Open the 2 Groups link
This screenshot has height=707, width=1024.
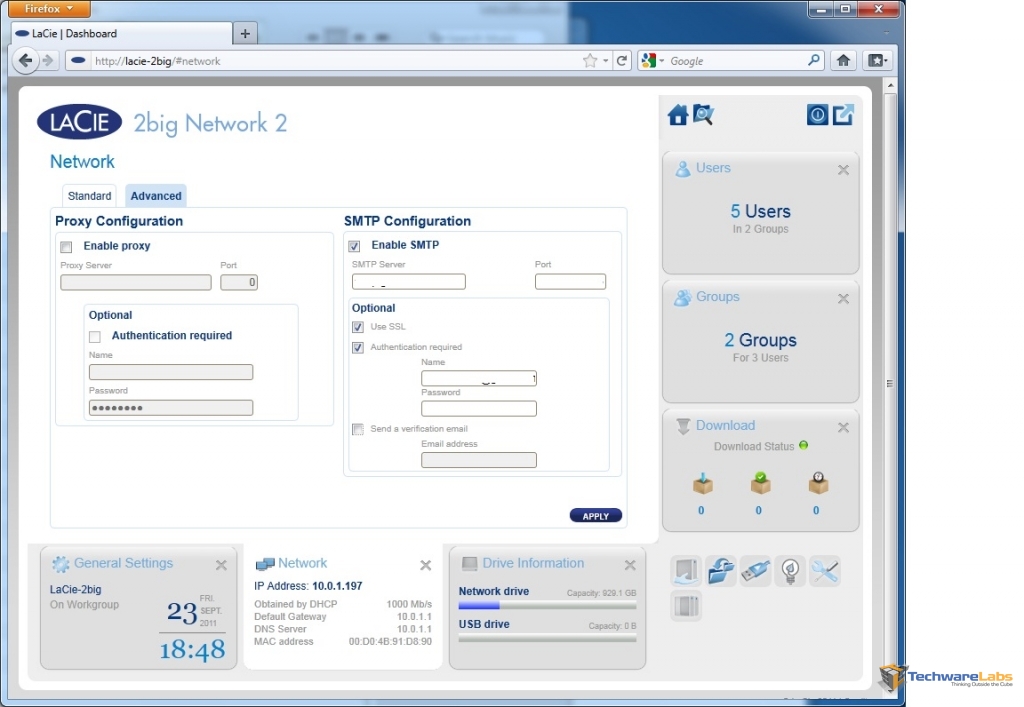click(760, 340)
